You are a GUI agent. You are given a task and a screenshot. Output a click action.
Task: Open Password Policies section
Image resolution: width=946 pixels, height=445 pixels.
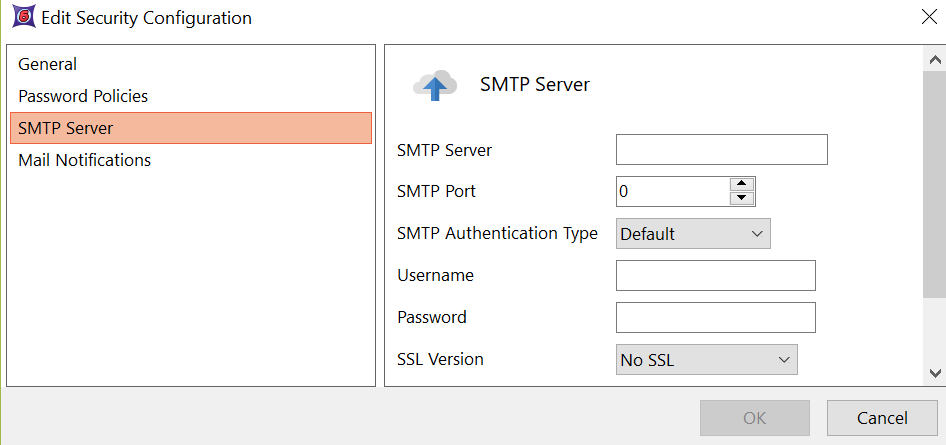click(83, 96)
